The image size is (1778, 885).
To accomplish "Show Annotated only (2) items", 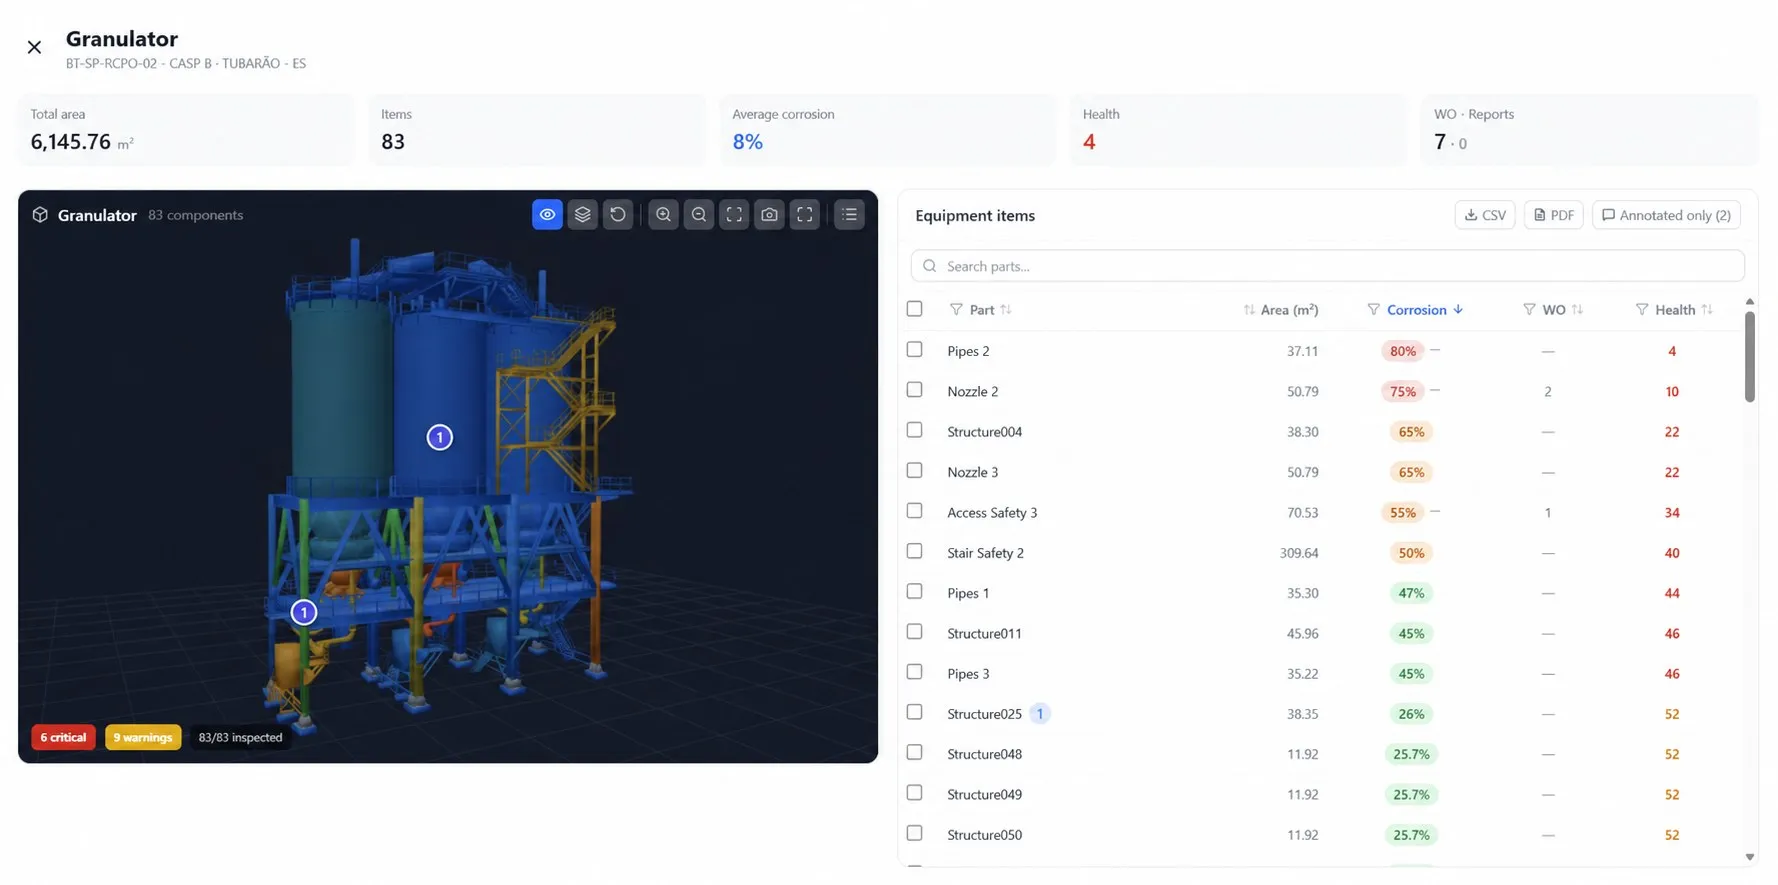I will point(1666,215).
